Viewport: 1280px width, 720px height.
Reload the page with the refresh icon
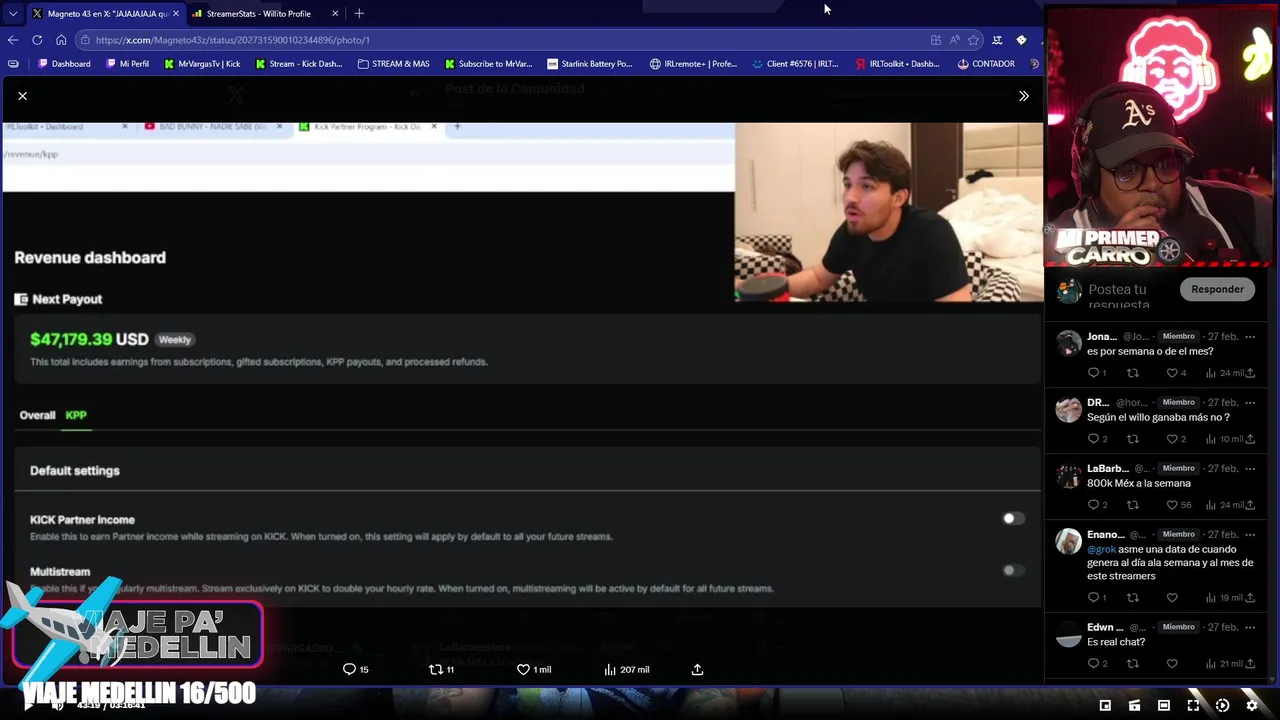(37, 40)
